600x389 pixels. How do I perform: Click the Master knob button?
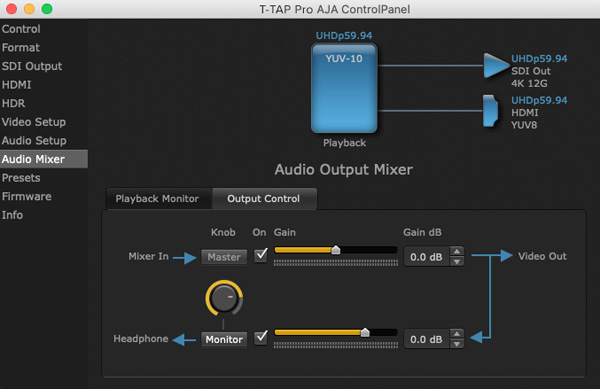pos(224,257)
